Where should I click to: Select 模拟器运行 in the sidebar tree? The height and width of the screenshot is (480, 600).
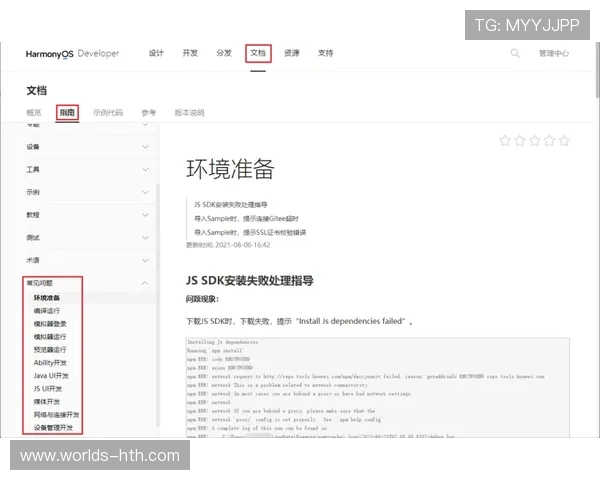coord(50,337)
